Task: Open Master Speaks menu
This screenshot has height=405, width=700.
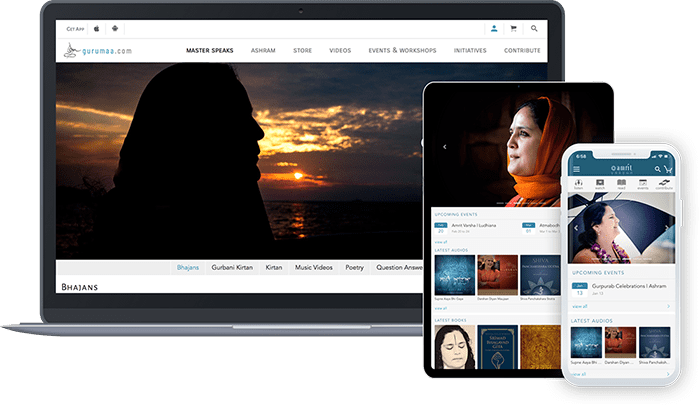Action: point(209,50)
